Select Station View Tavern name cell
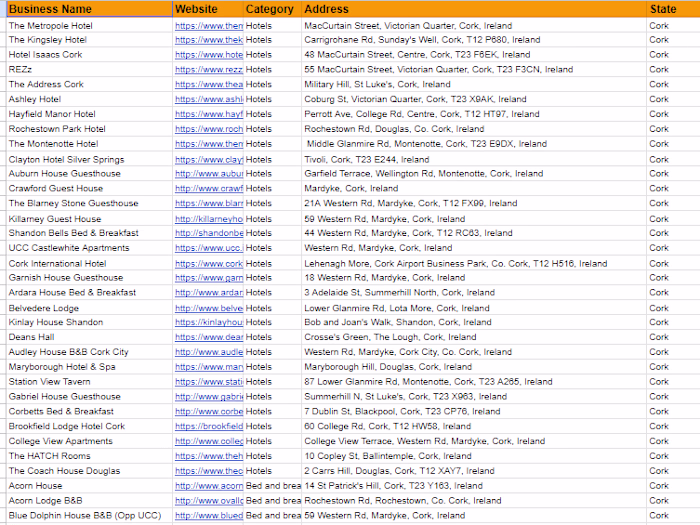This screenshot has width=700, height=525. [89, 382]
